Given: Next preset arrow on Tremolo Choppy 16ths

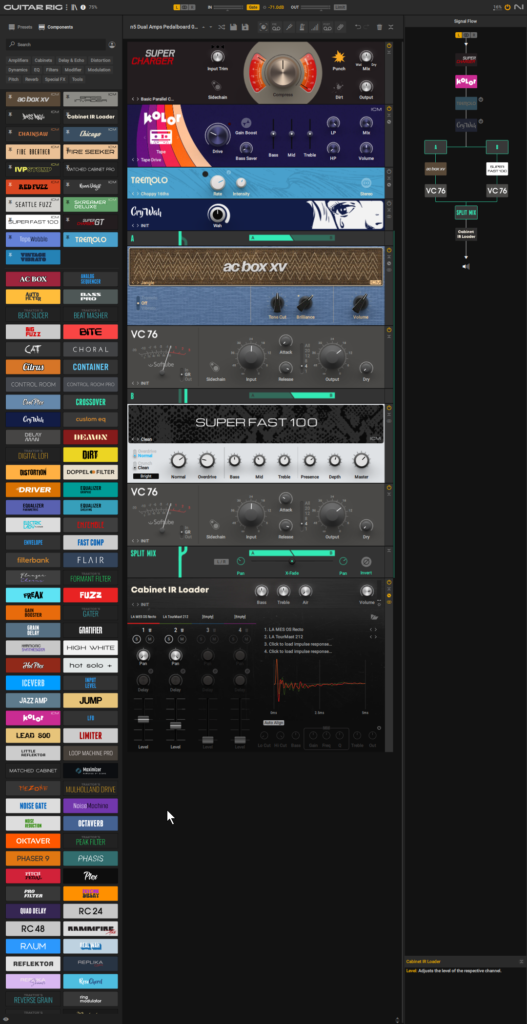Looking at the screenshot, I should coord(138,194).
